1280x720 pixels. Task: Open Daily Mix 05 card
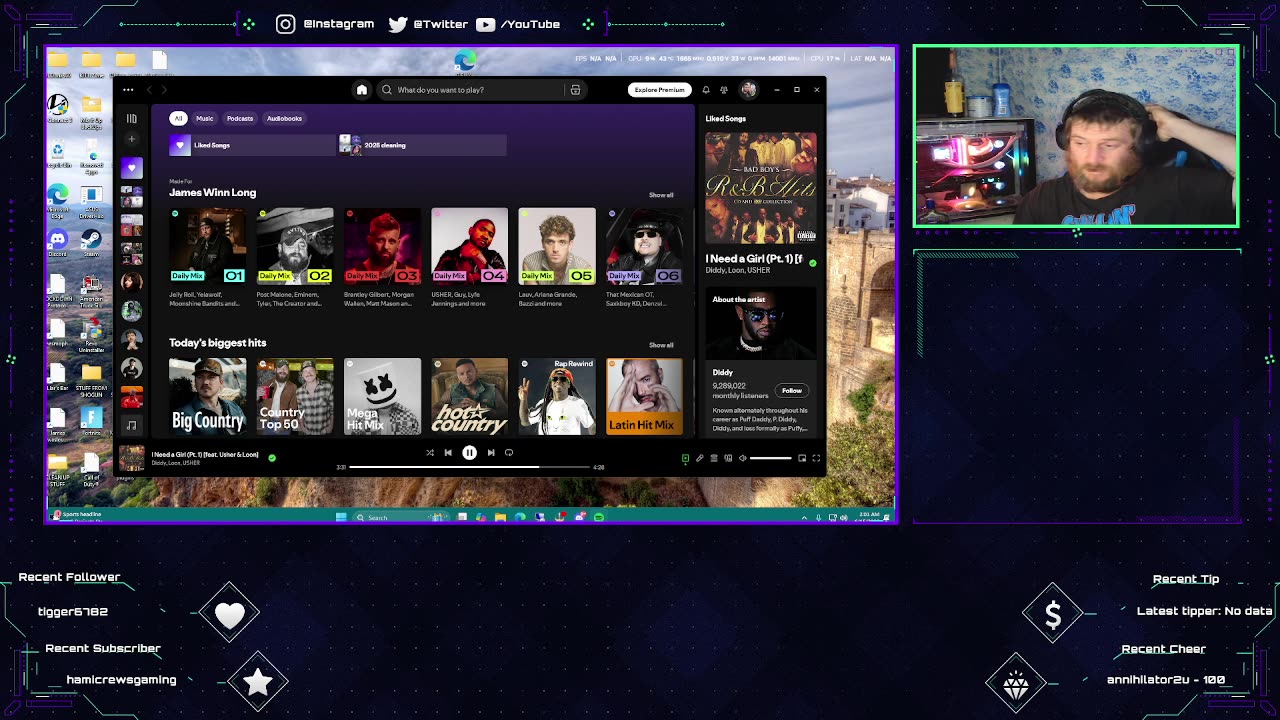(557, 258)
